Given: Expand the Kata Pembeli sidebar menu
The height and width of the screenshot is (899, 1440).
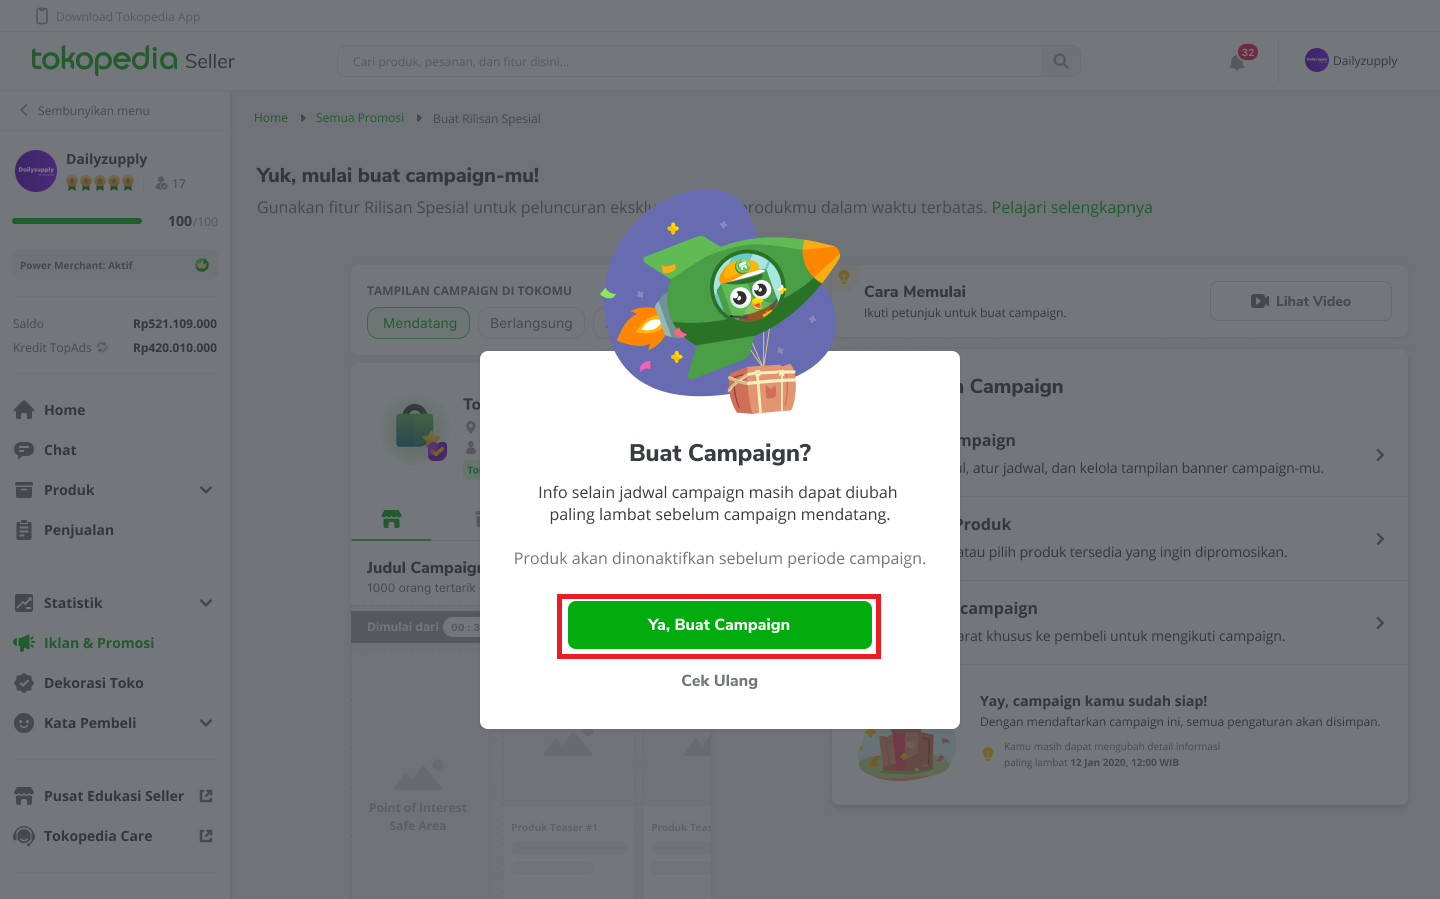Looking at the screenshot, I should 206,723.
